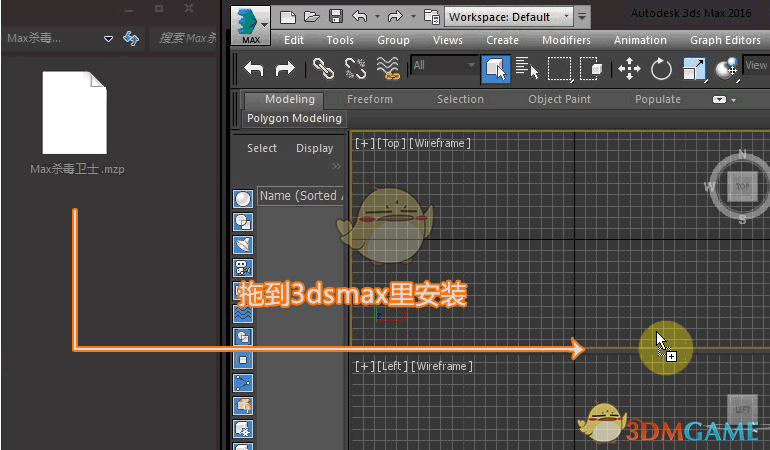This screenshot has height=450, width=770.
Task: Open Scene Explorer Select menu
Action: click(x=262, y=148)
